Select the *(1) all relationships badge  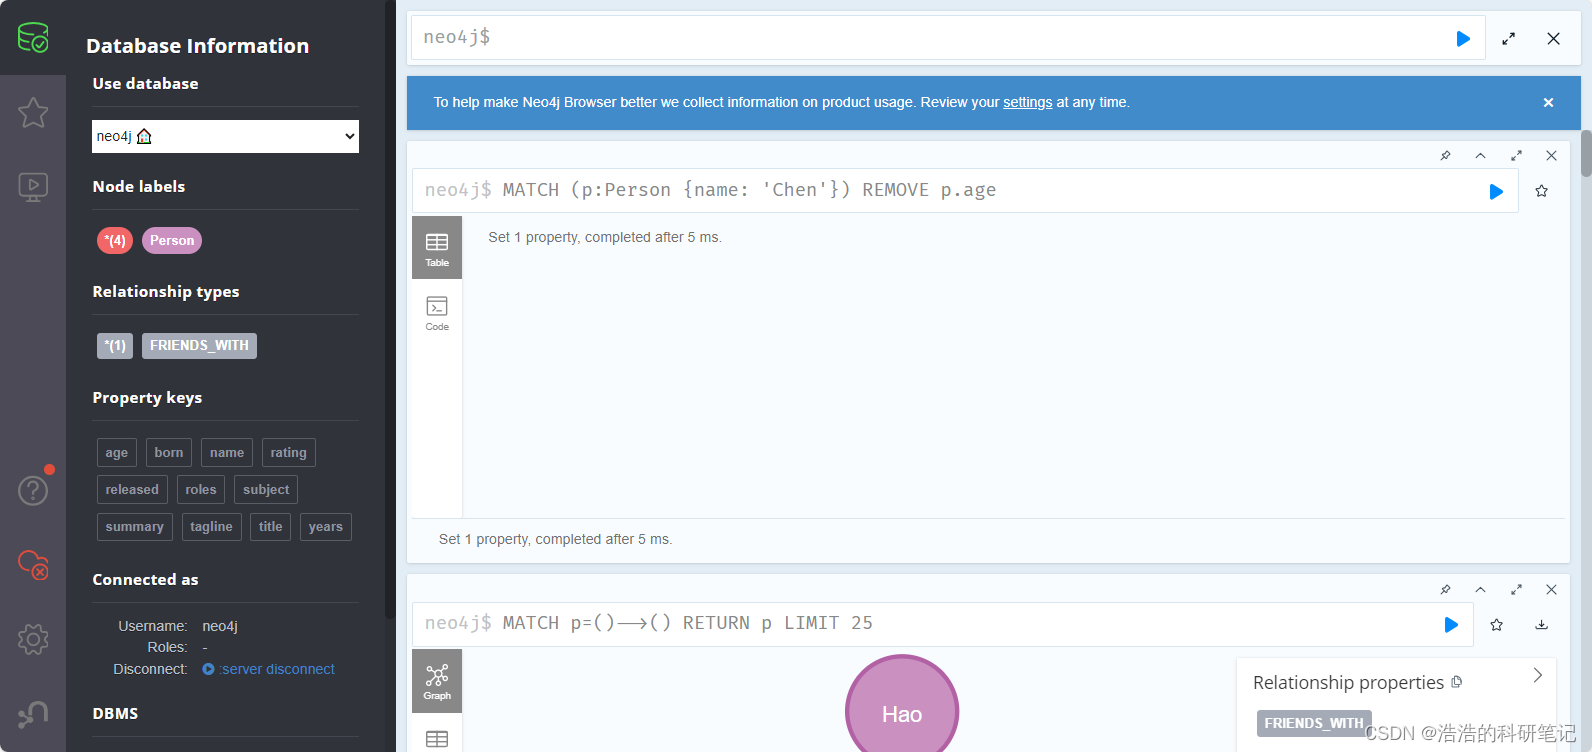point(115,346)
